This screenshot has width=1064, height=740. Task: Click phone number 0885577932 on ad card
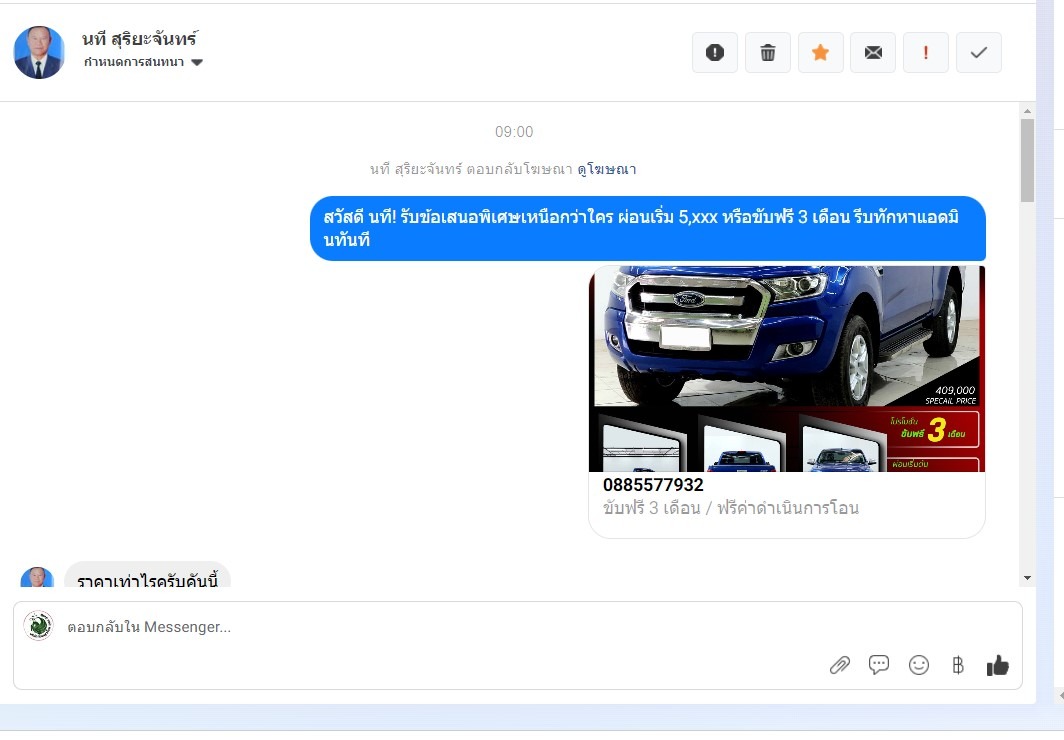653,484
